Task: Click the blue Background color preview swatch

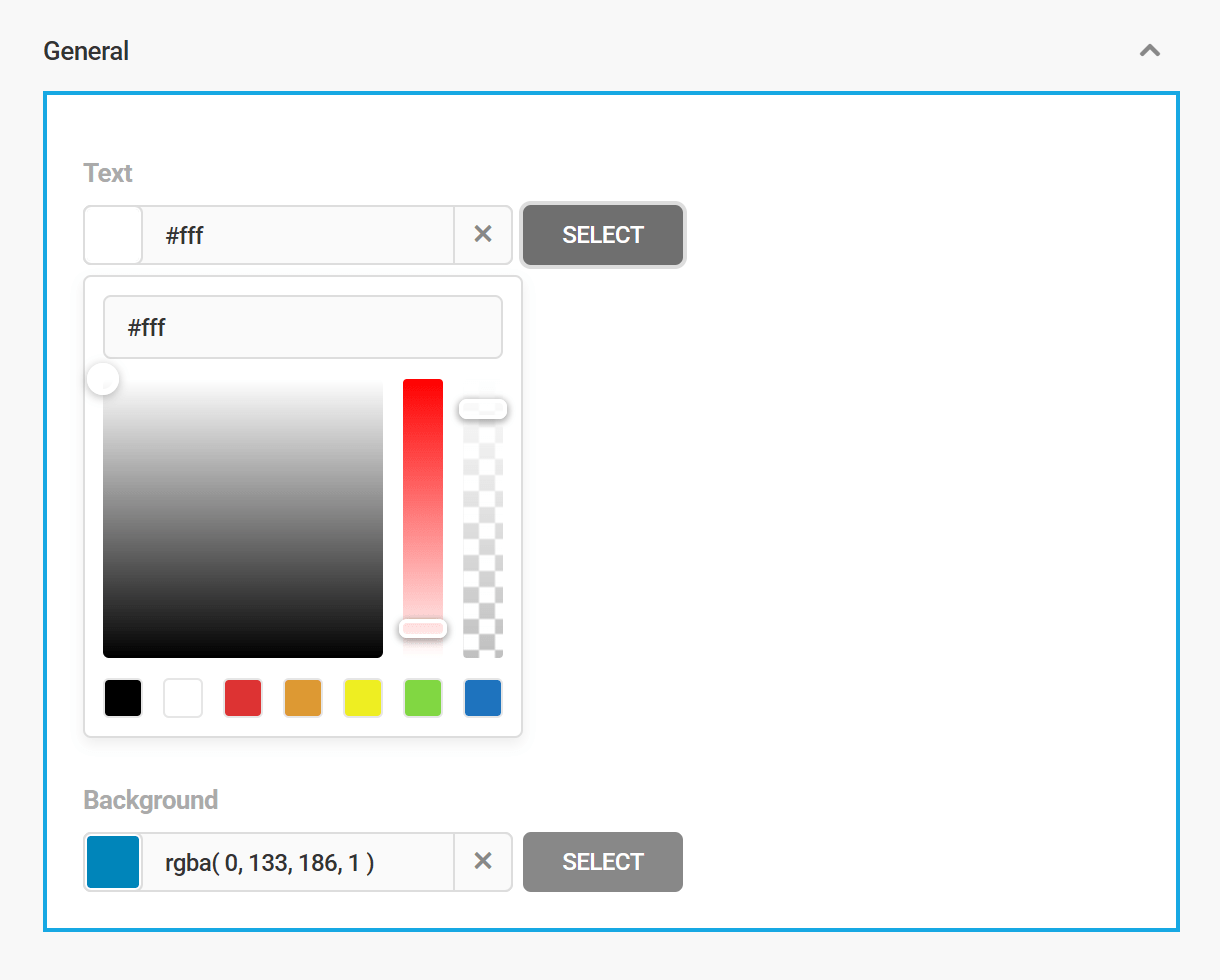Action: [112, 861]
